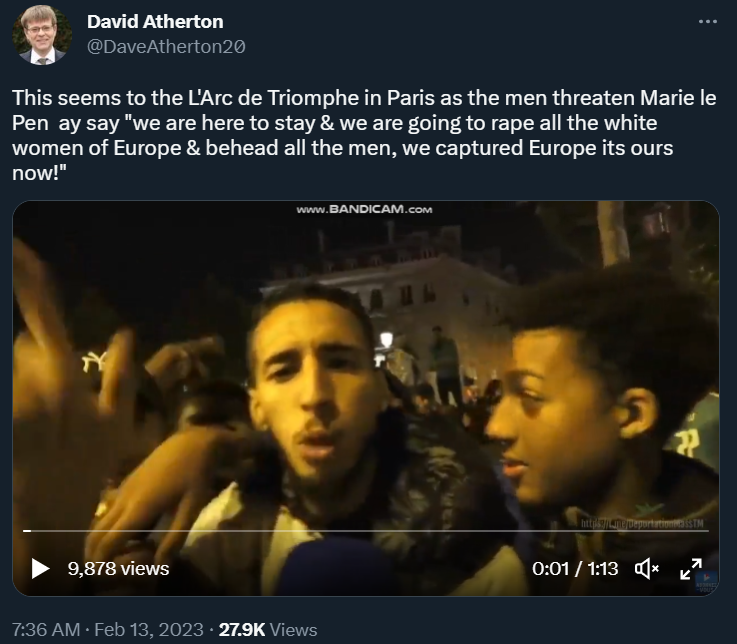This screenshot has height=644, width=737.
Task: Click the BANDICAM watermark on the video
Action: coord(364,210)
